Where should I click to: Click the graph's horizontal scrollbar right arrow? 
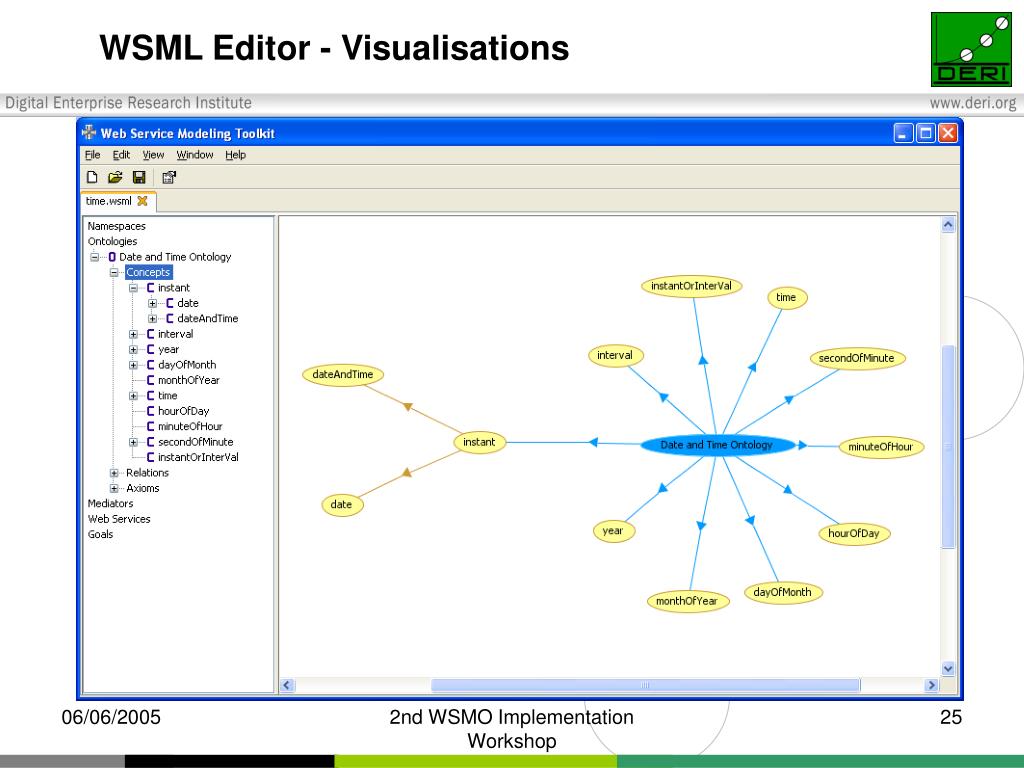[931, 685]
